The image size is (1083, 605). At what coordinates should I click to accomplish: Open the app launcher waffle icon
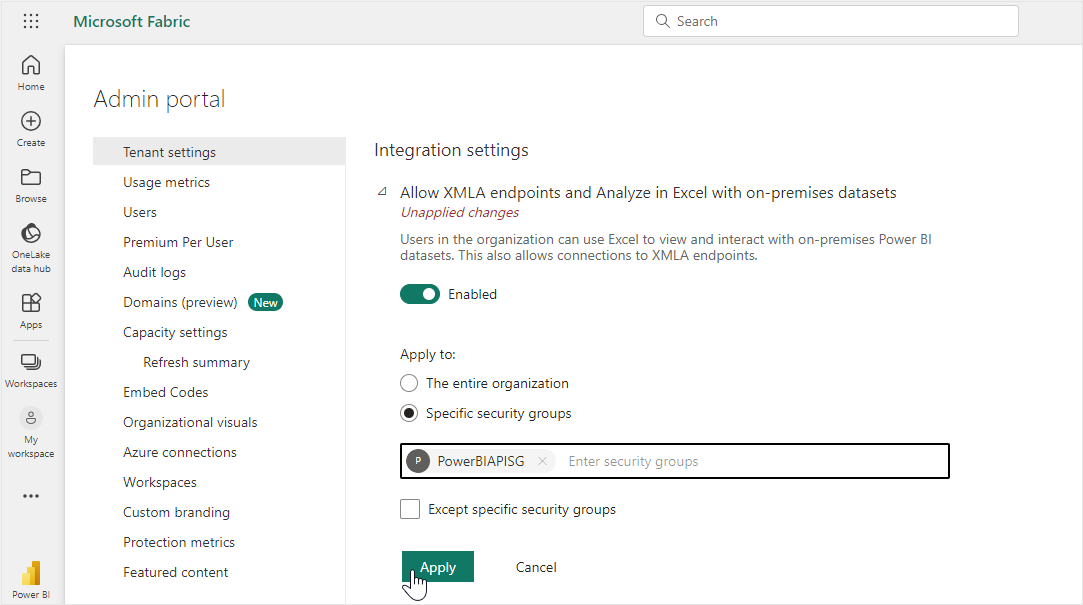click(x=31, y=21)
